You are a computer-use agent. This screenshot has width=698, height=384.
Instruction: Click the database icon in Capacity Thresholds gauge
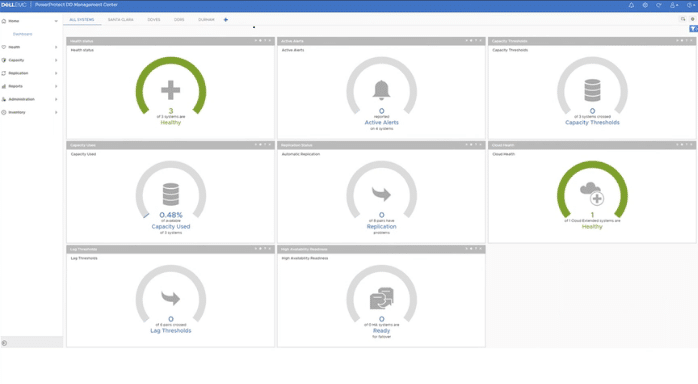pos(592,90)
